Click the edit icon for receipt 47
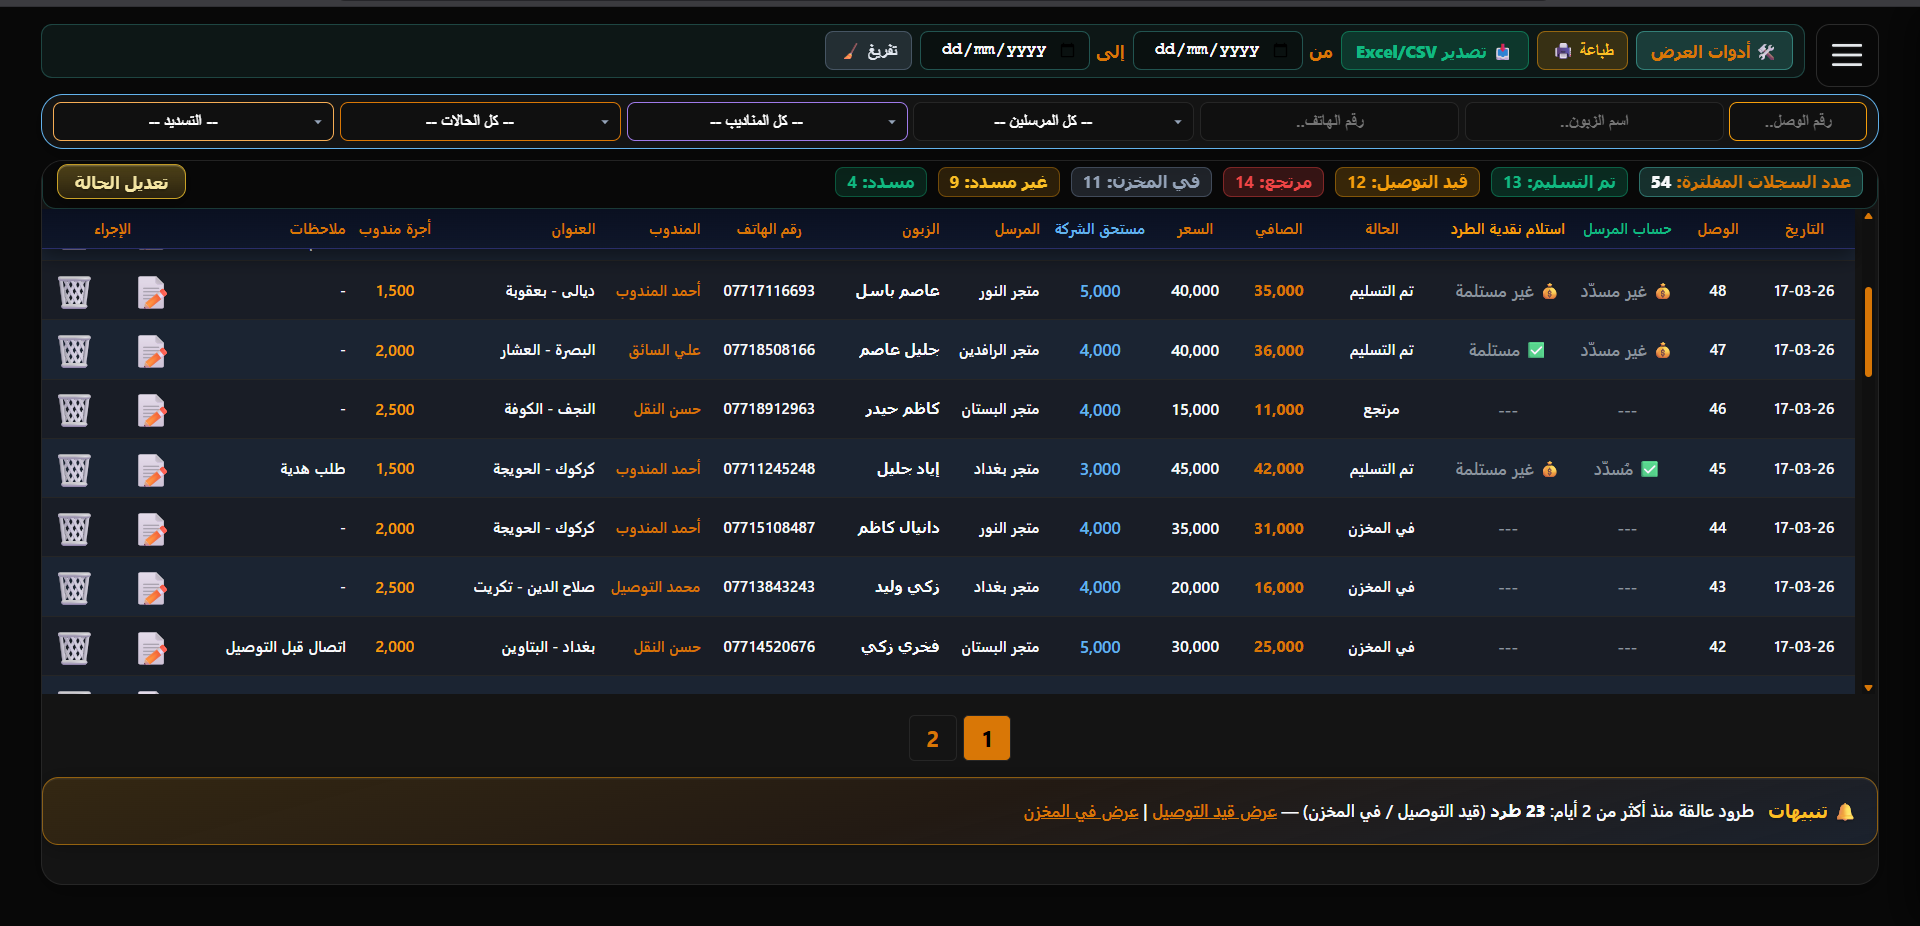The height and width of the screenshot is (926, 1920). [151, 352]
